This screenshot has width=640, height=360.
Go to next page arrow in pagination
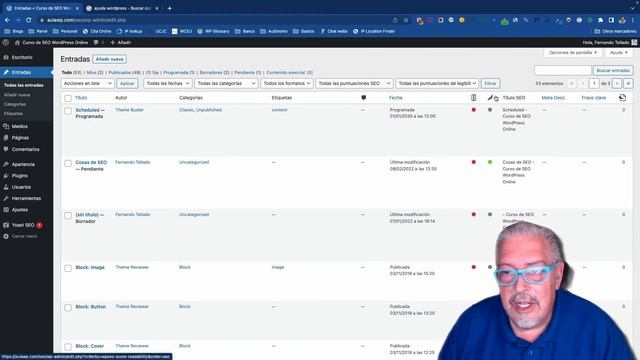tap(617, 83)
